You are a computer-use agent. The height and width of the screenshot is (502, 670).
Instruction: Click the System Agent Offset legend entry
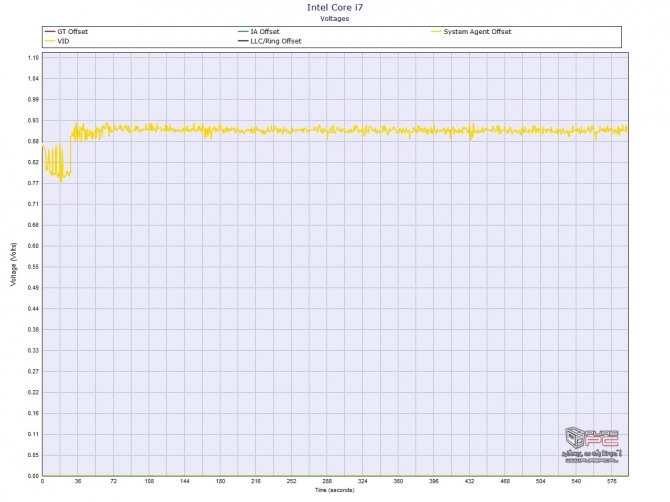pyautogui.click(x=471, y=32)
